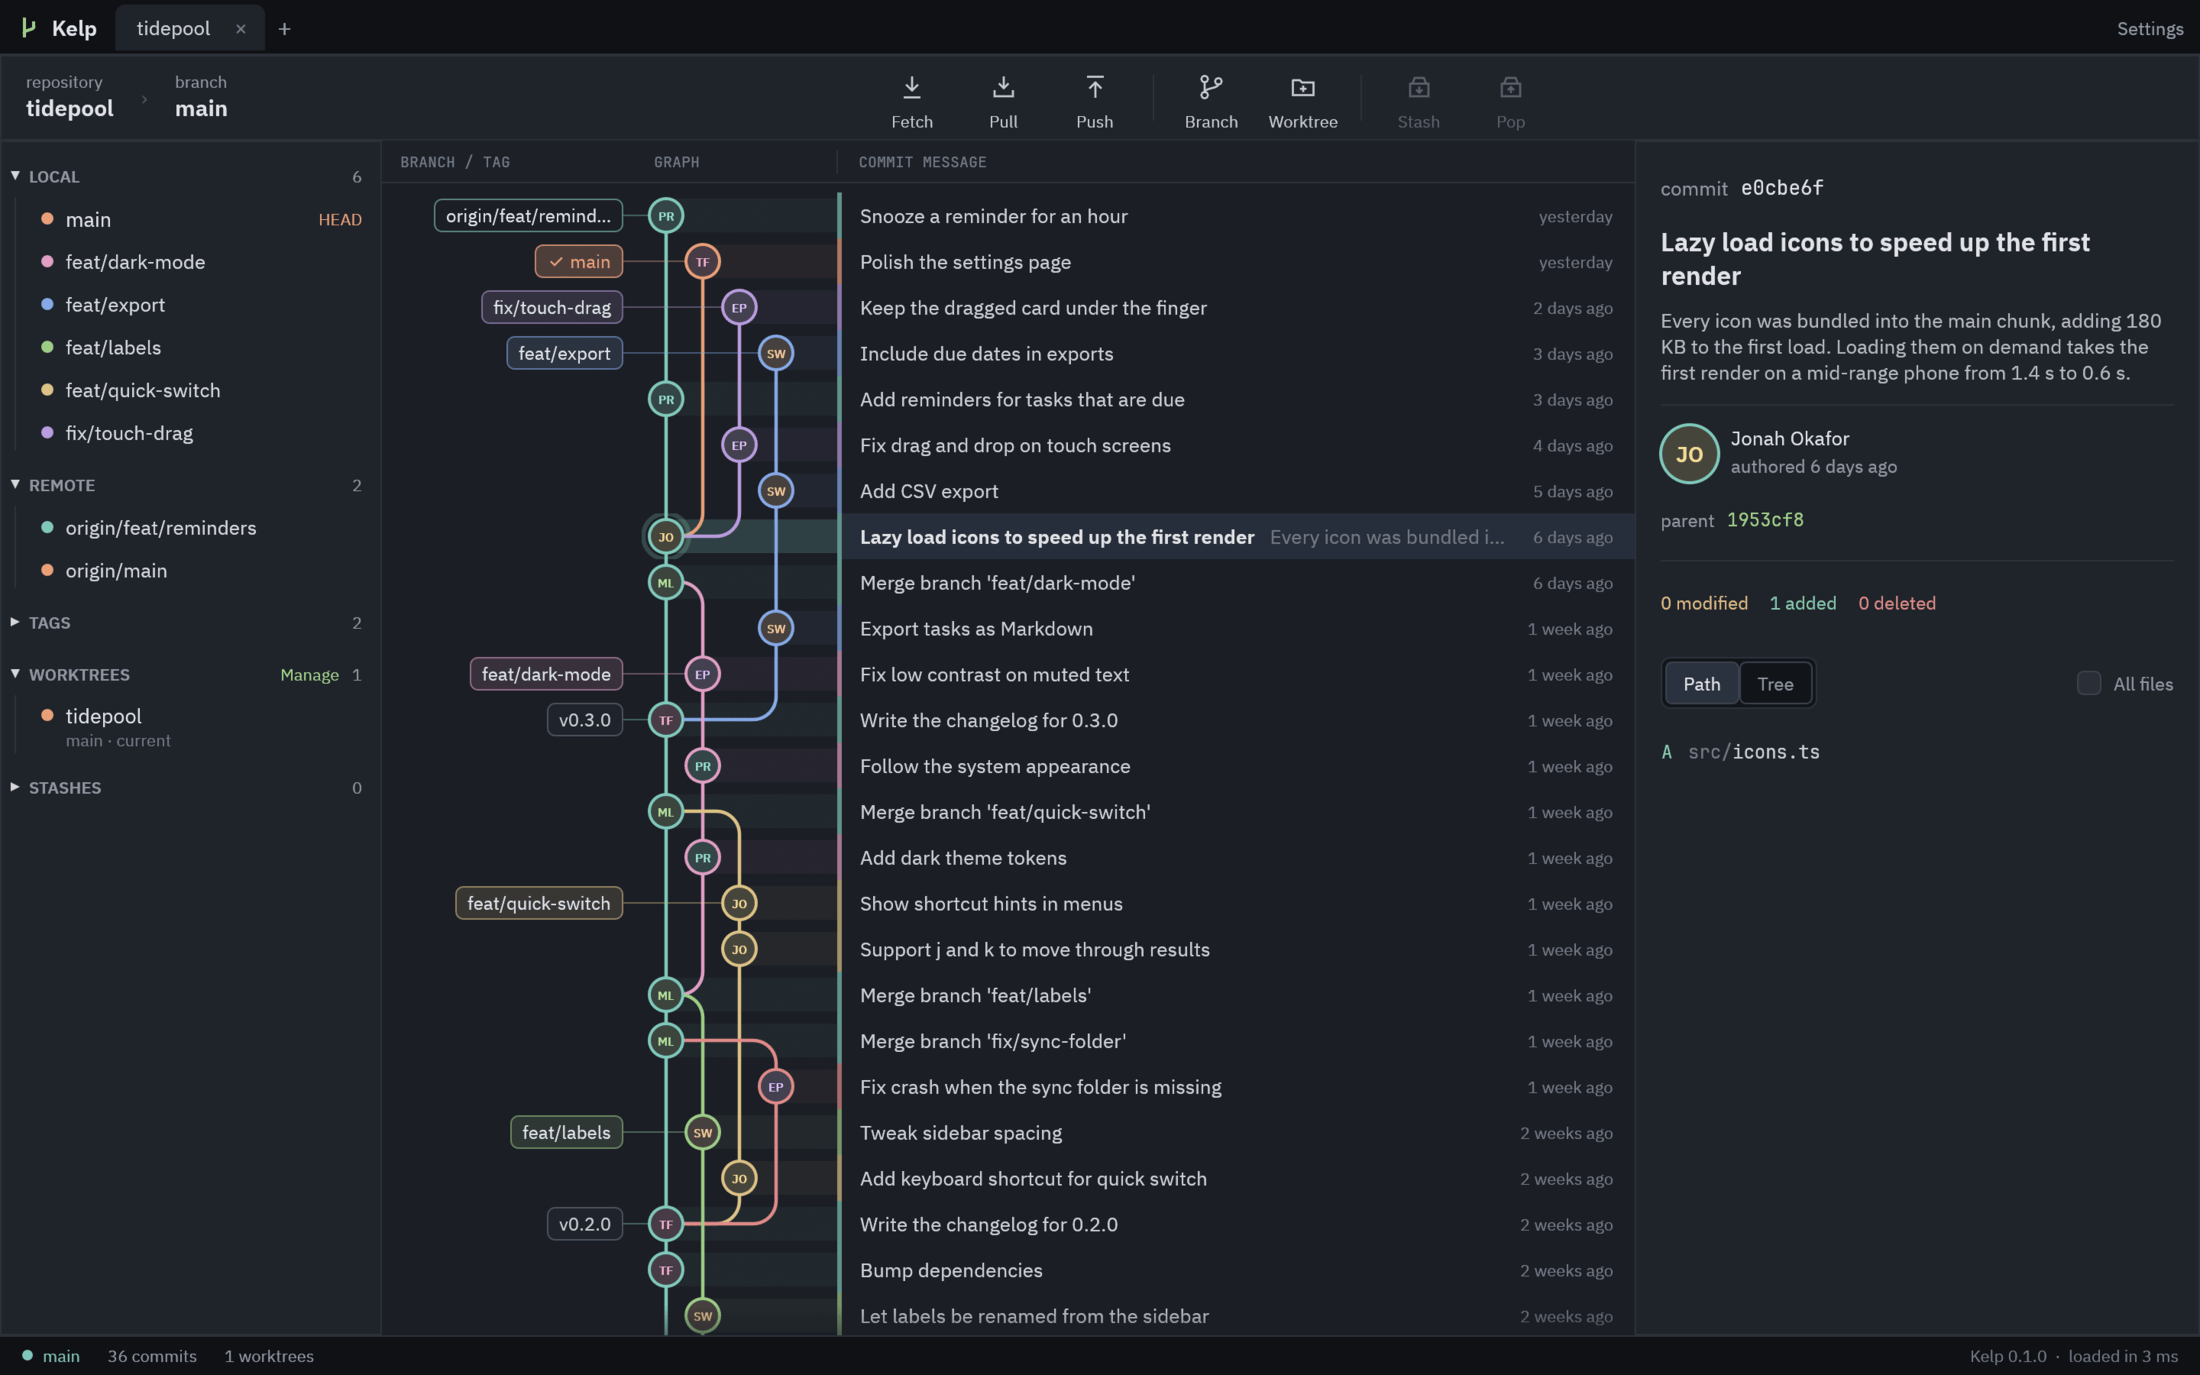
Task: Open parent commit 1953cf8
Action: (x=1764, y=520)
